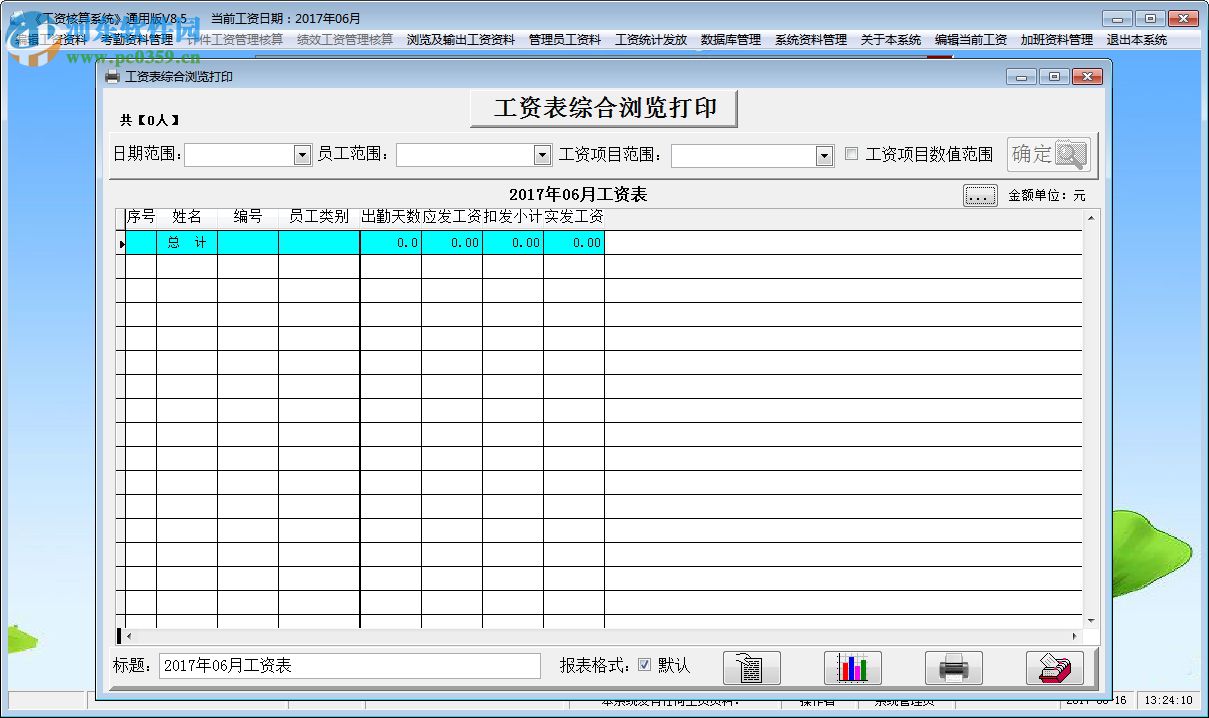The image size is (1209, 718).
Task: Click the 应发工资 column header
Action: pos(452,216)
